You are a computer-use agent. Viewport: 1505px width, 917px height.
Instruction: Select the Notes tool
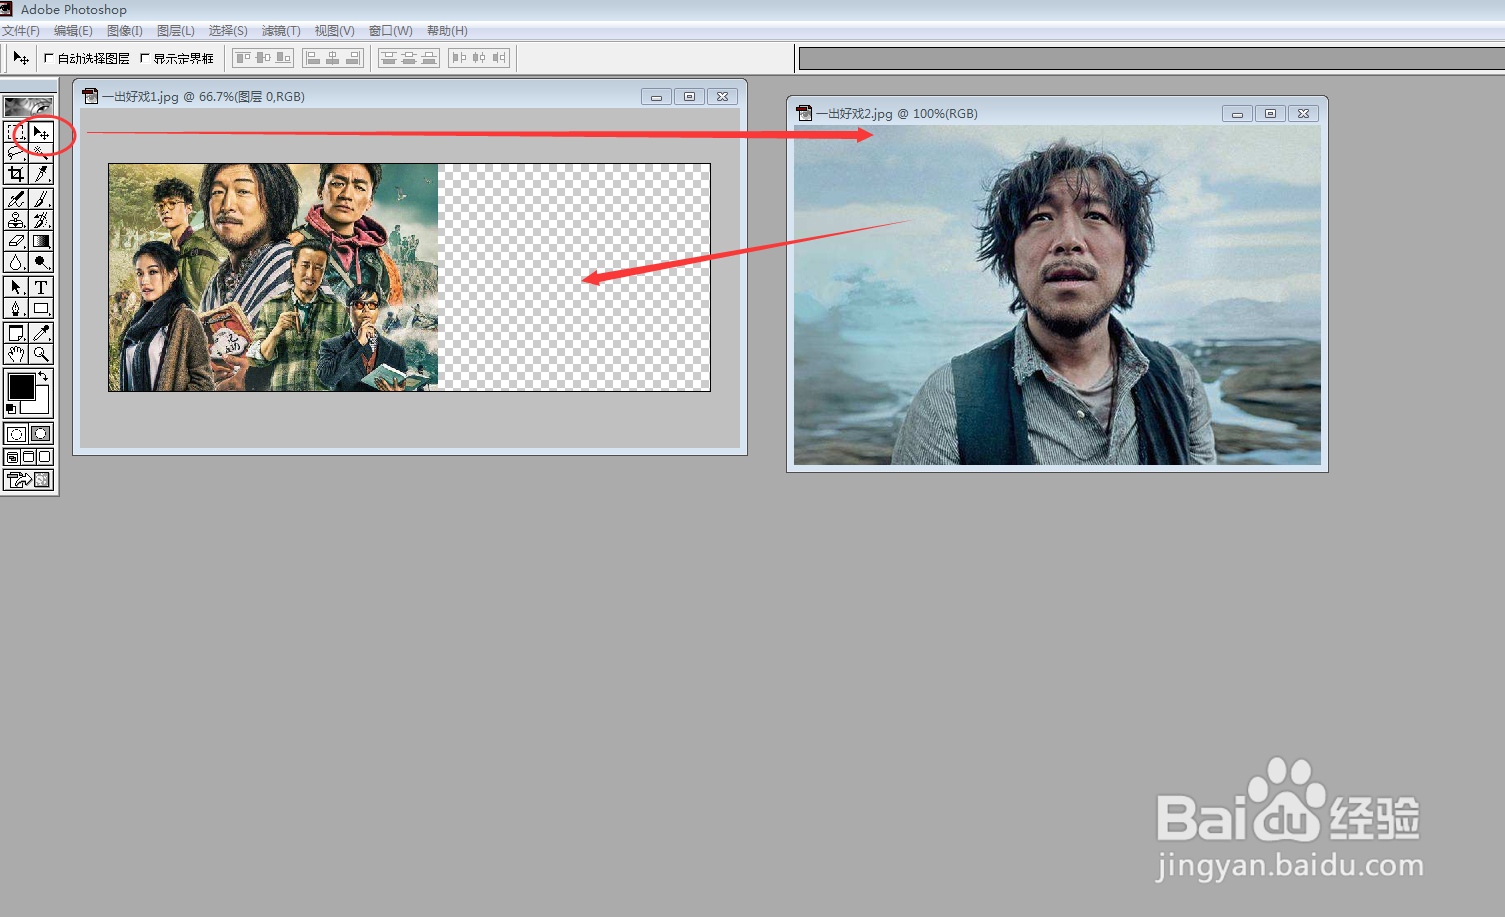point(16,332)
